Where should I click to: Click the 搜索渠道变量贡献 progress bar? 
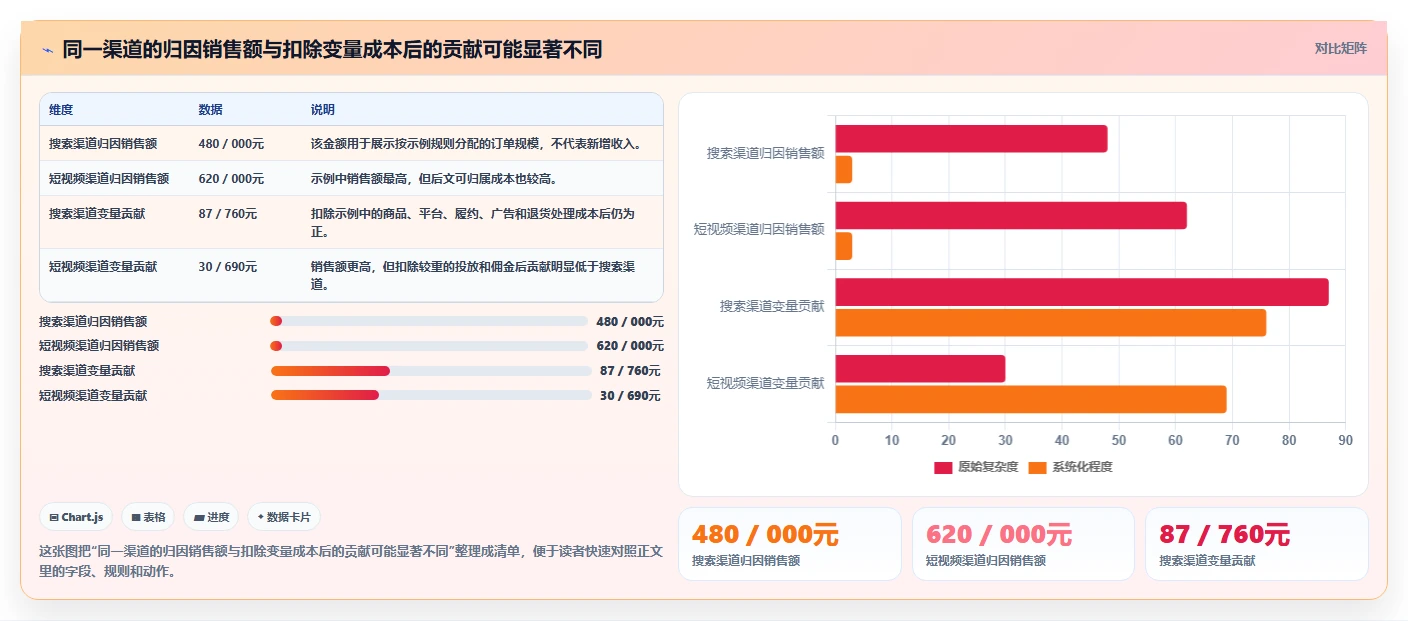click(x=431, y=370)
